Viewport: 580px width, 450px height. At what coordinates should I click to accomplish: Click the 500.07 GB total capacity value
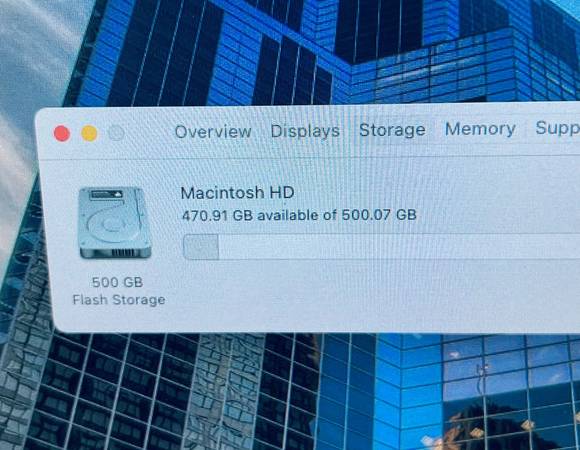click(379, 214)
